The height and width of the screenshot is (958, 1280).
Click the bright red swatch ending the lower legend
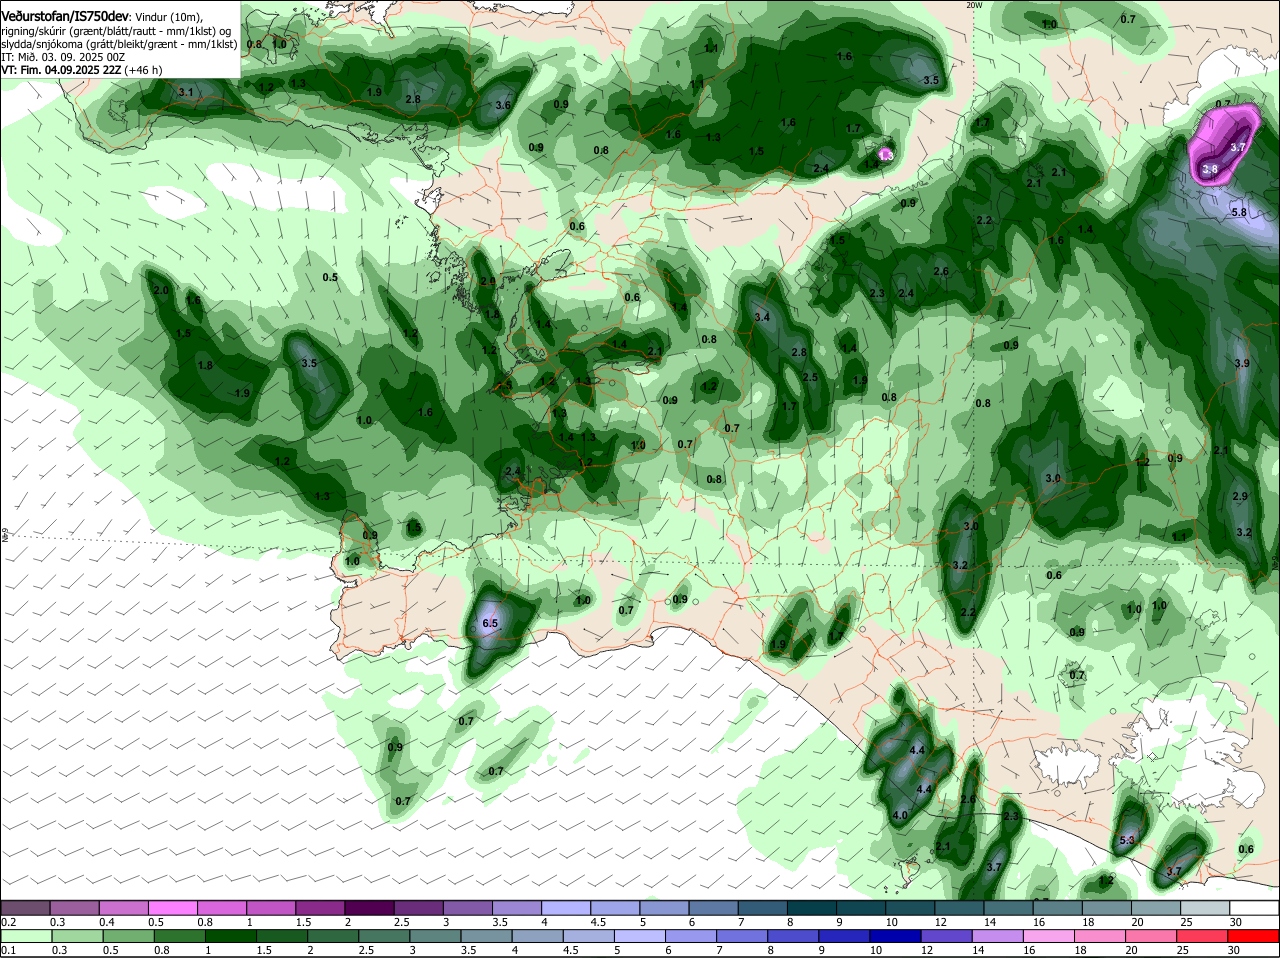tap(1254, 935)
